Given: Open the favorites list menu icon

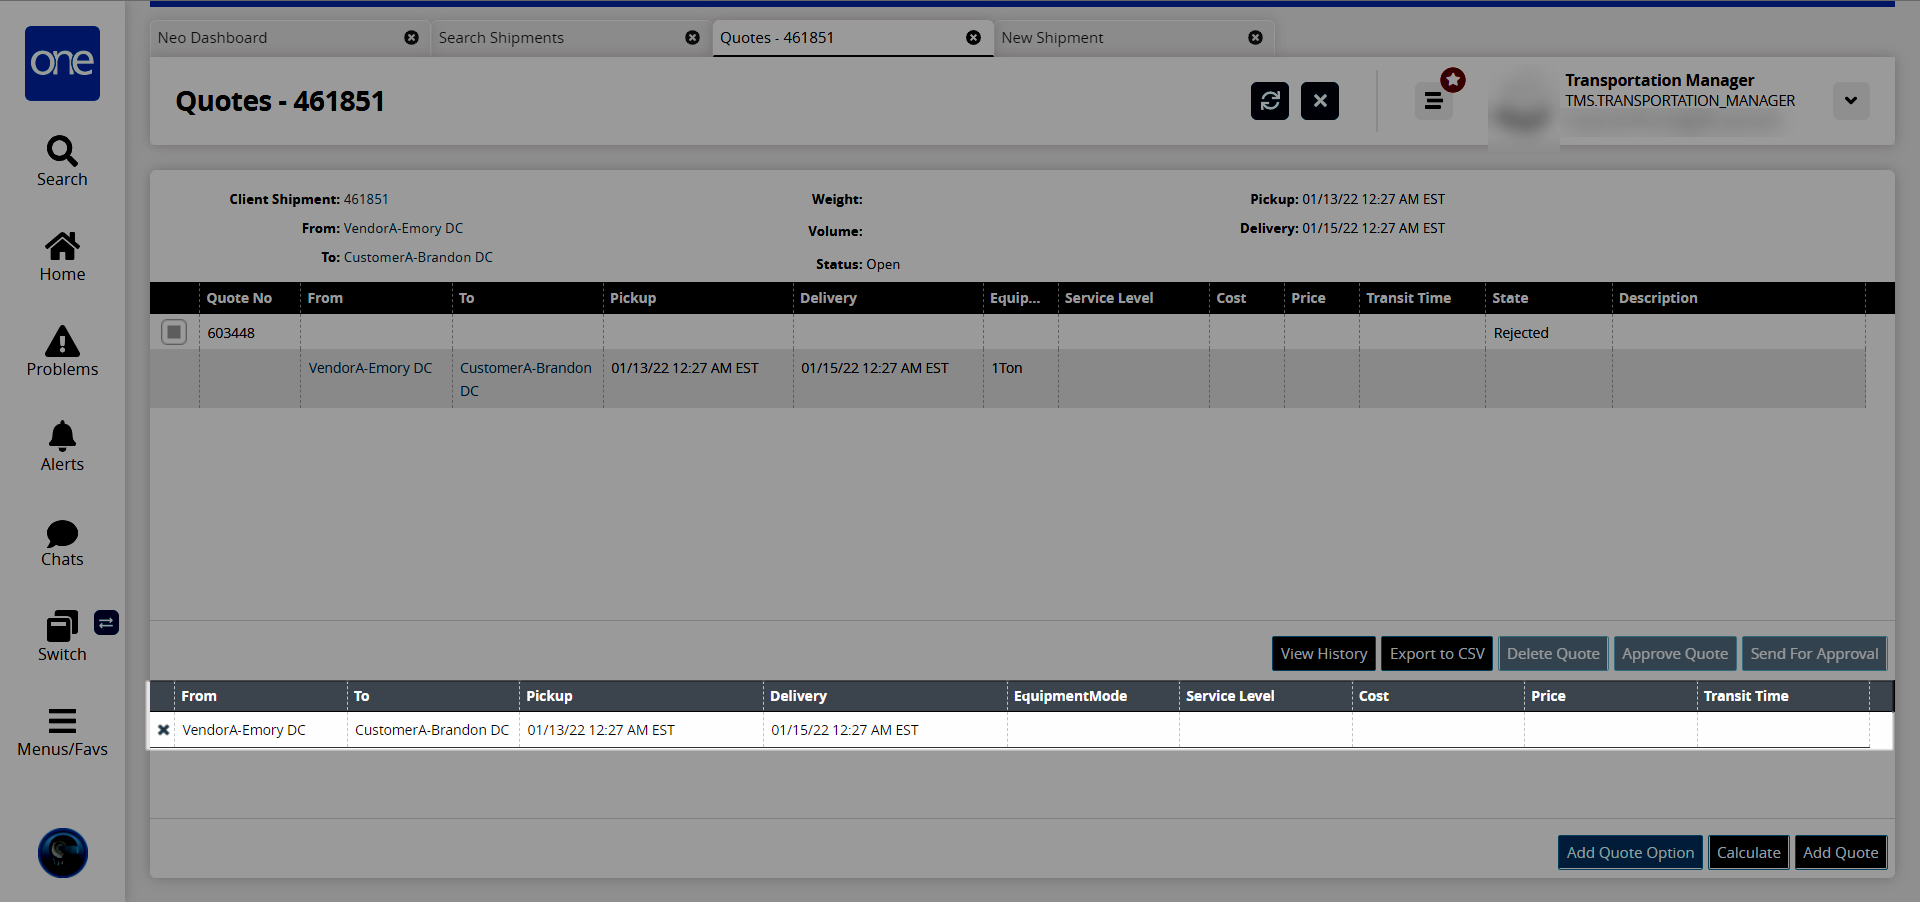Looking at the screenshot, I should pos(1433,101).
